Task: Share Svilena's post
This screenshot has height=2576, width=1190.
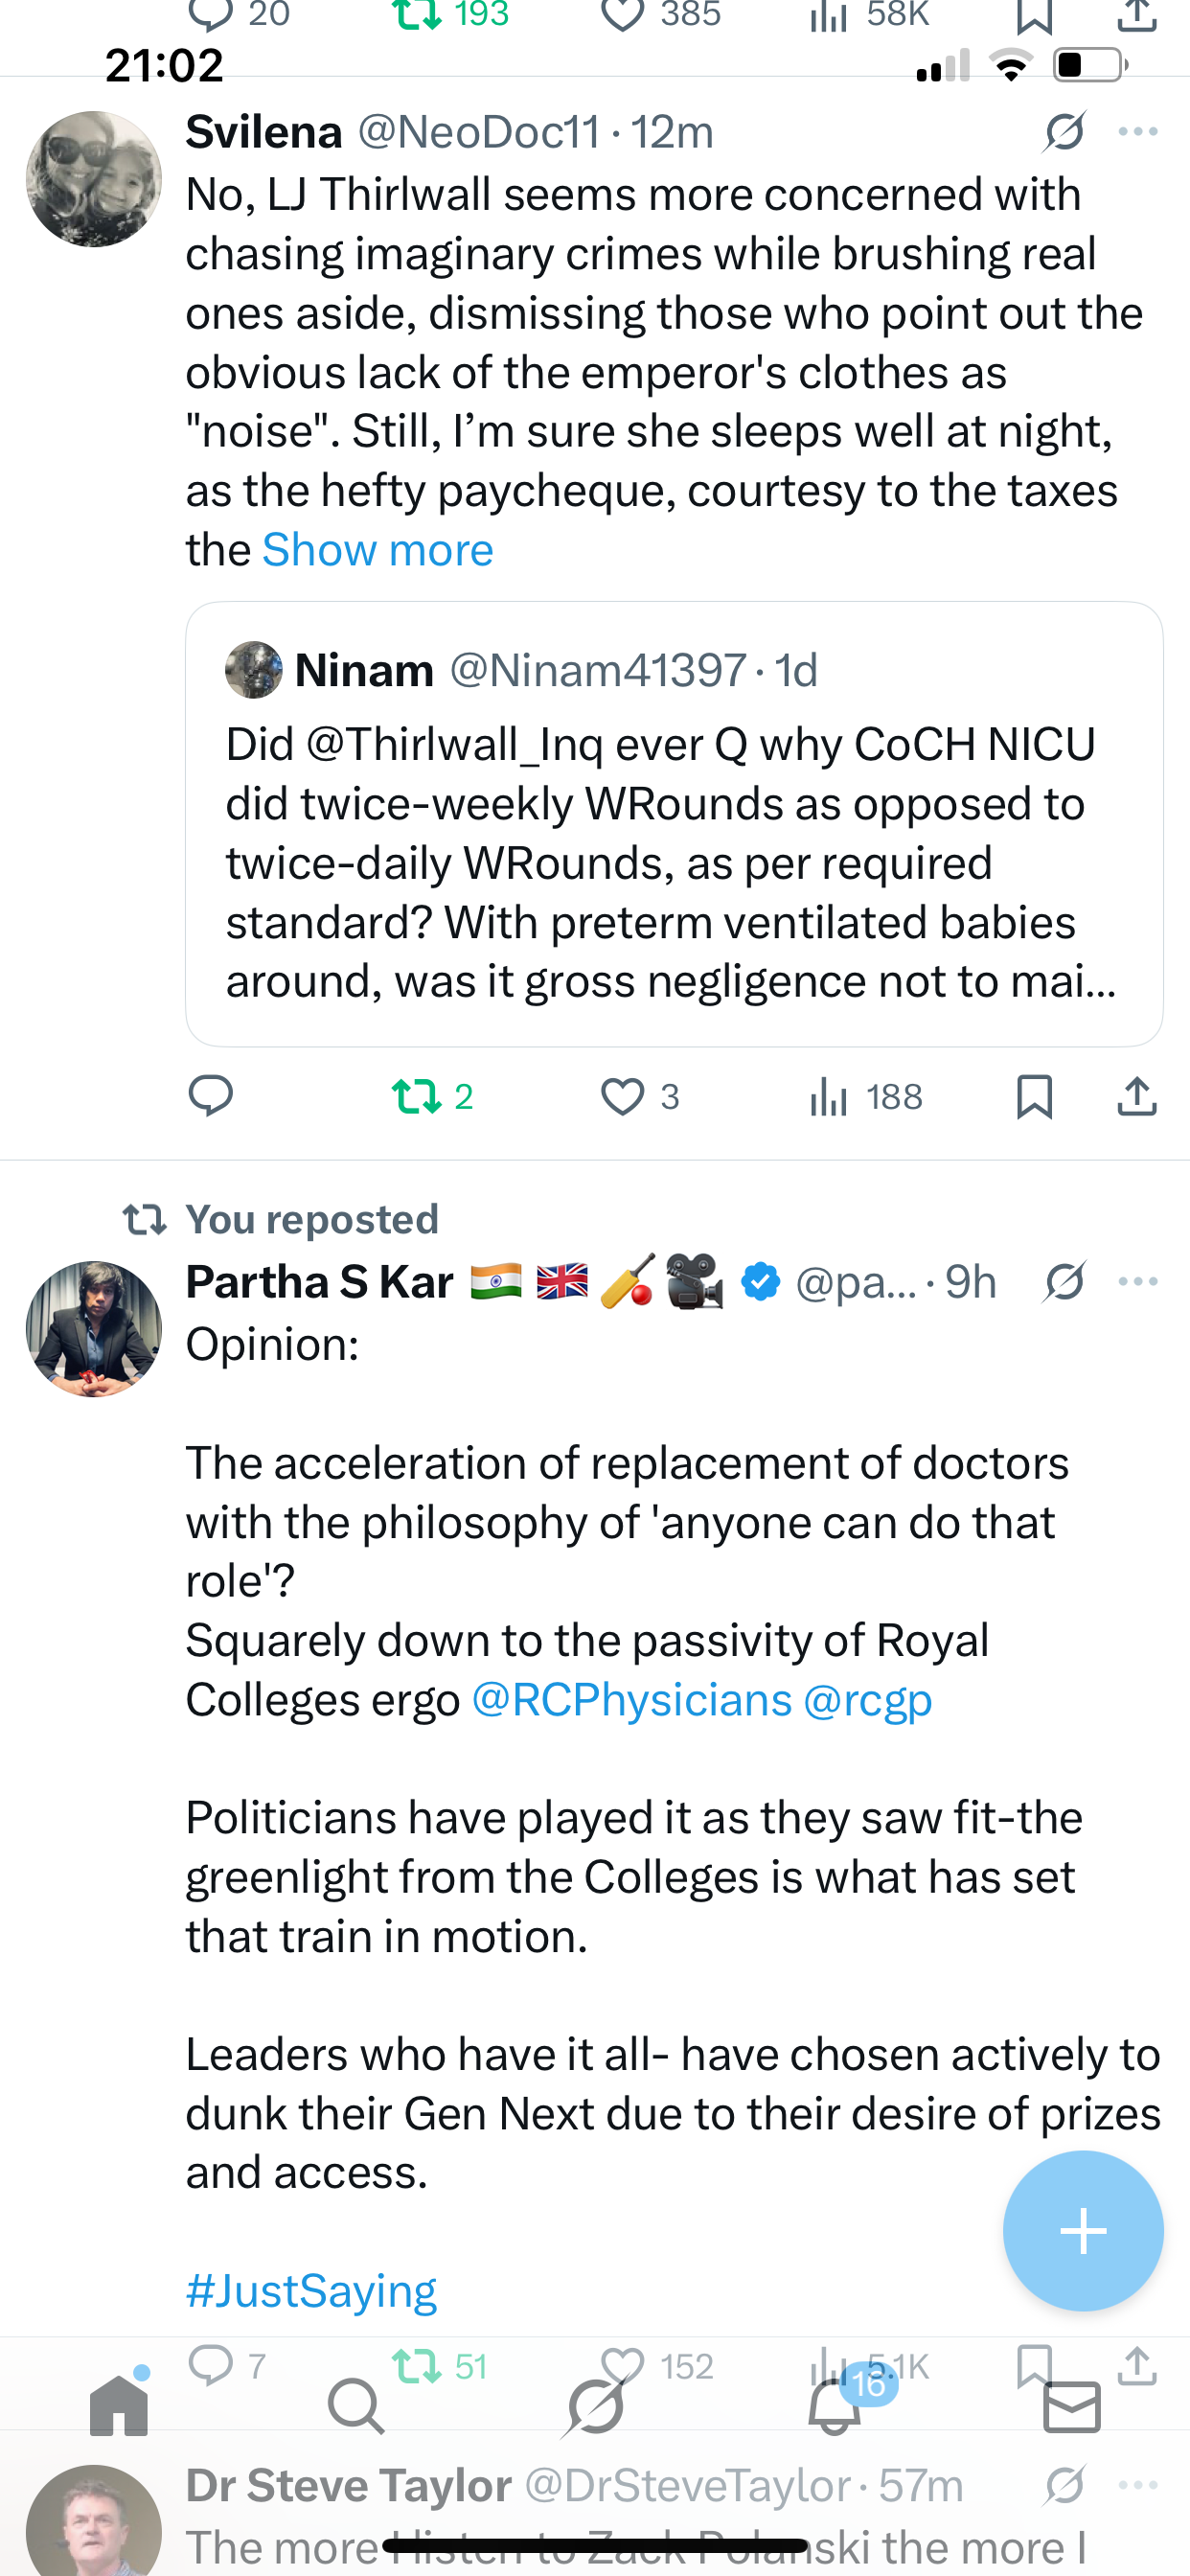Action: (x=1137, y=1096)
